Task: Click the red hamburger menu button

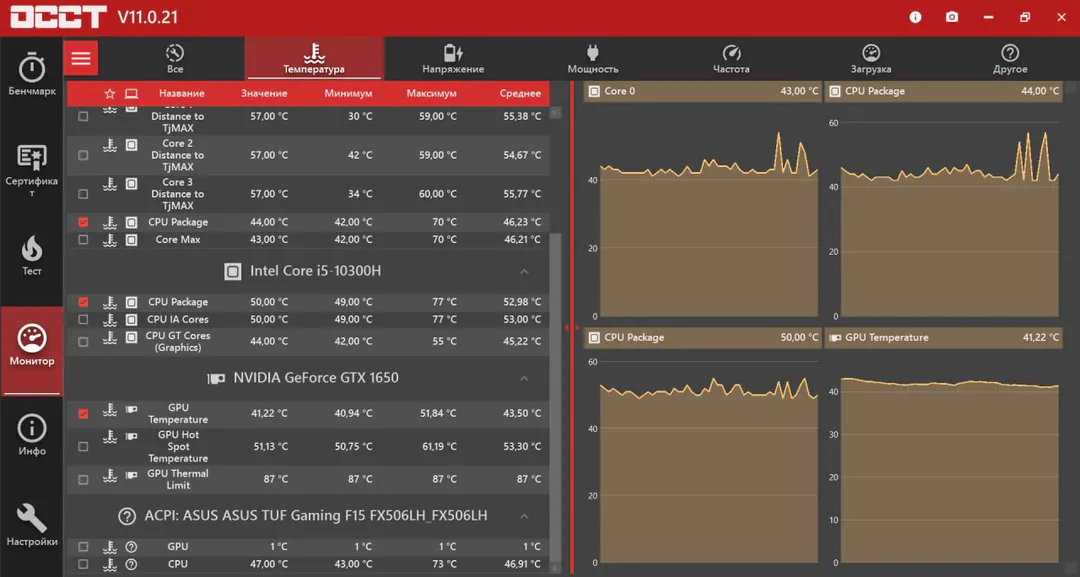Action: coord(81,58)
